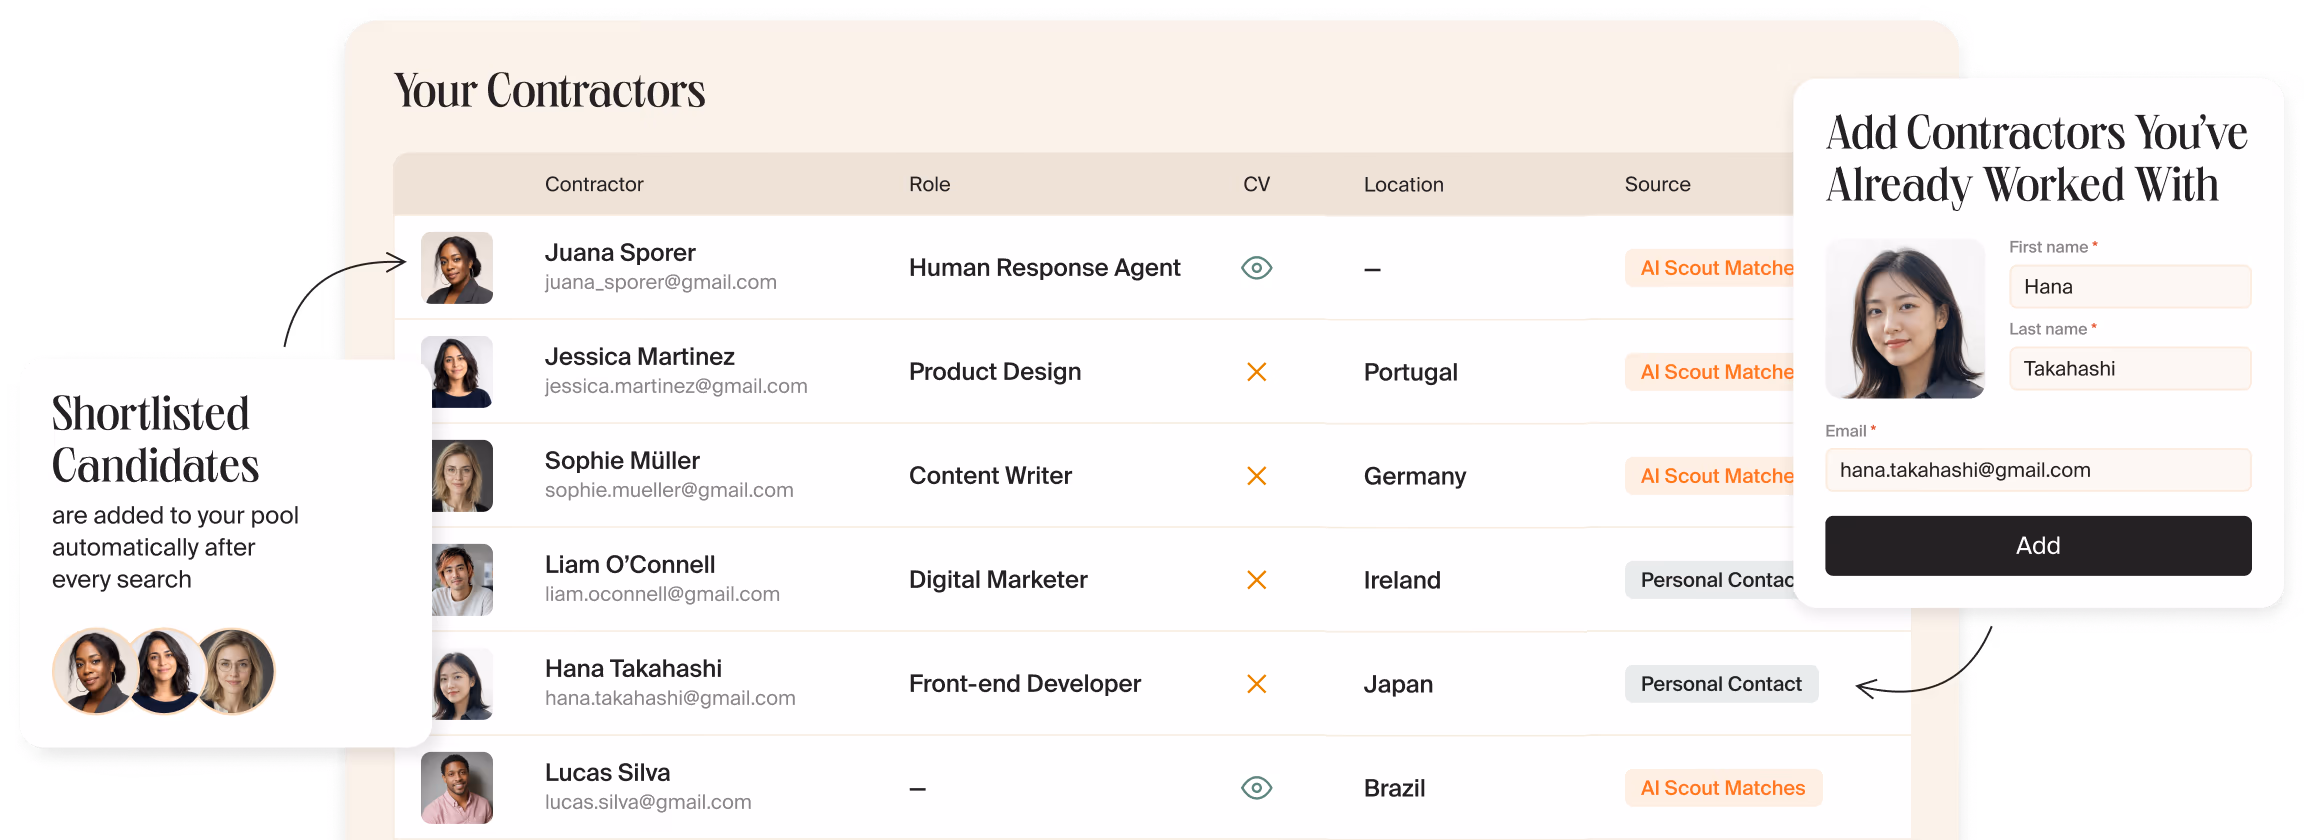Click the Content Writer role

990,476
